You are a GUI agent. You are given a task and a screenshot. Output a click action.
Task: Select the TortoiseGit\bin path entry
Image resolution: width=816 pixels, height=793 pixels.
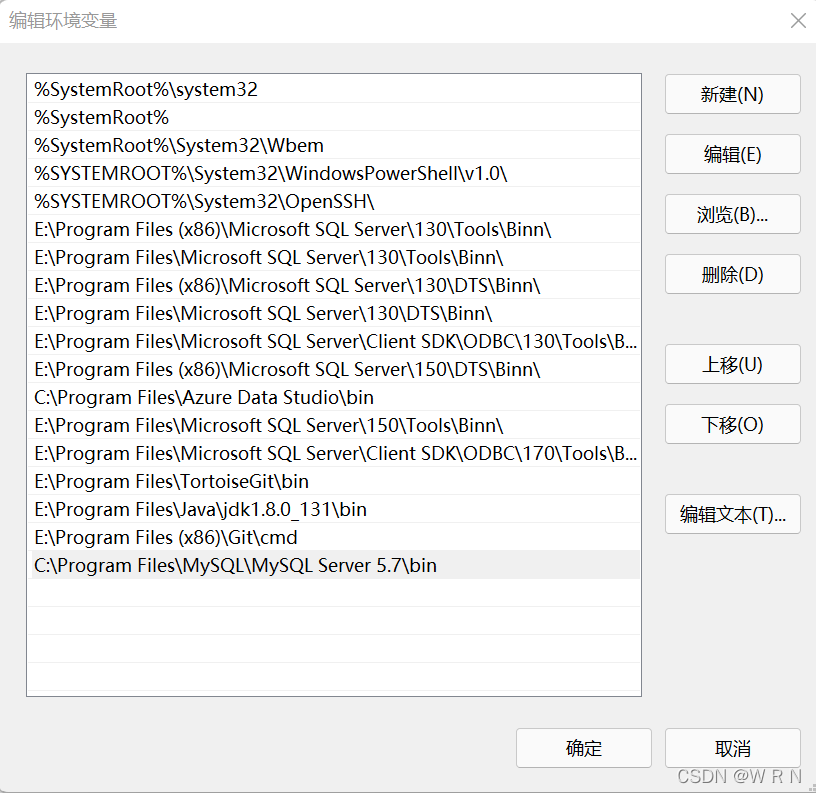click(x=334, y=481)
